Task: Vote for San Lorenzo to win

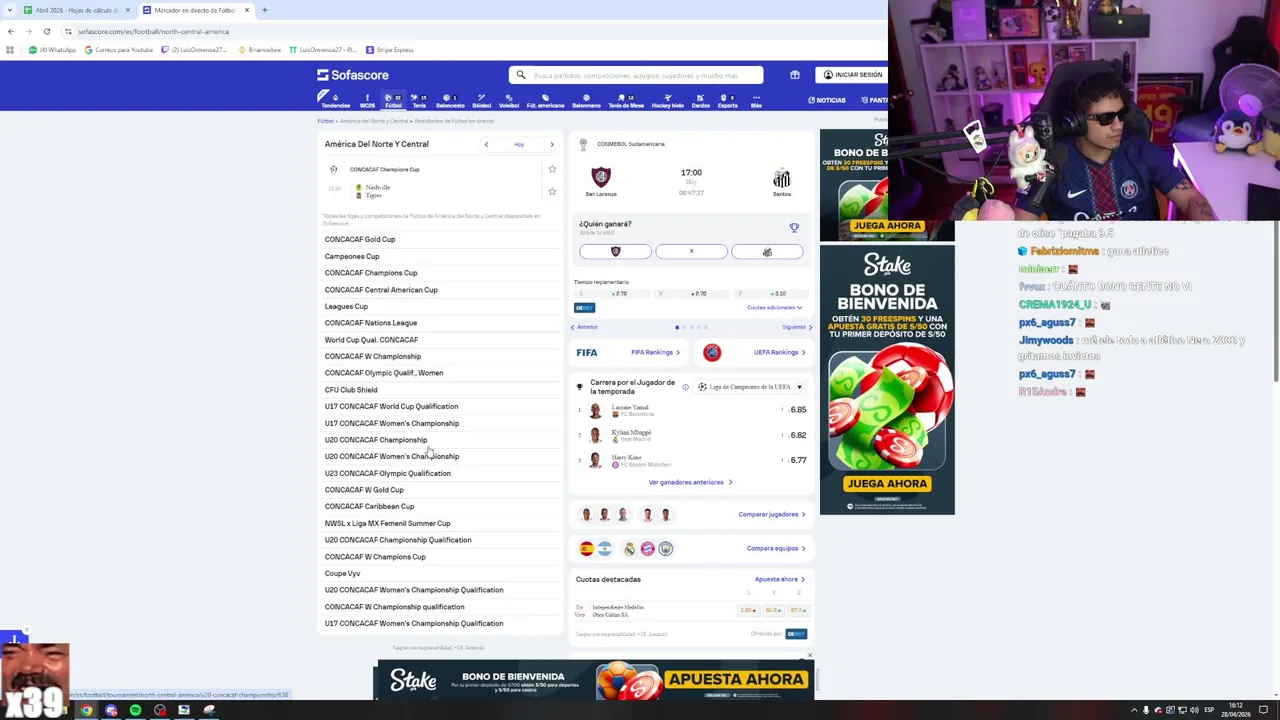Action: pos(615,252)
